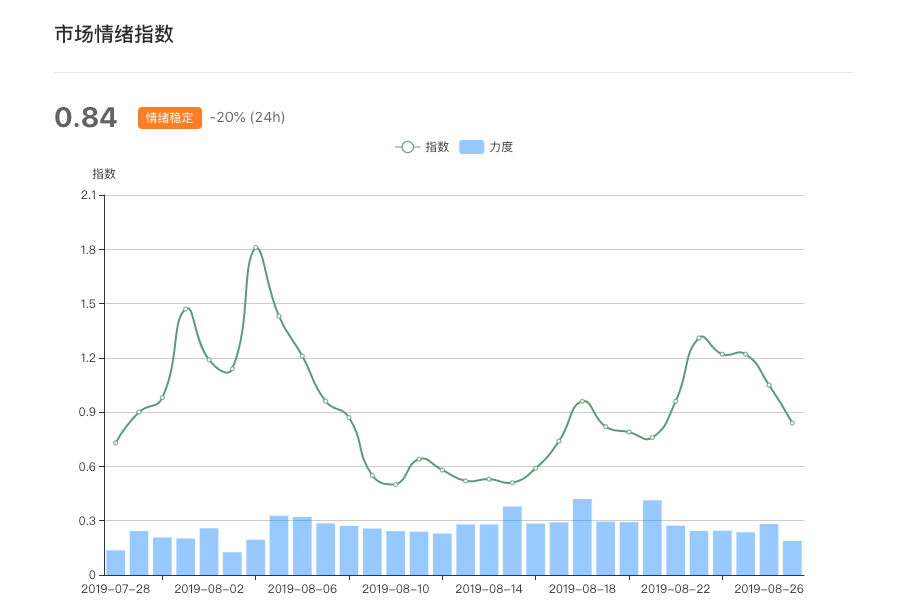Select the line peak point near 1.47
This screenshot has height=614, width=901.
186,309
